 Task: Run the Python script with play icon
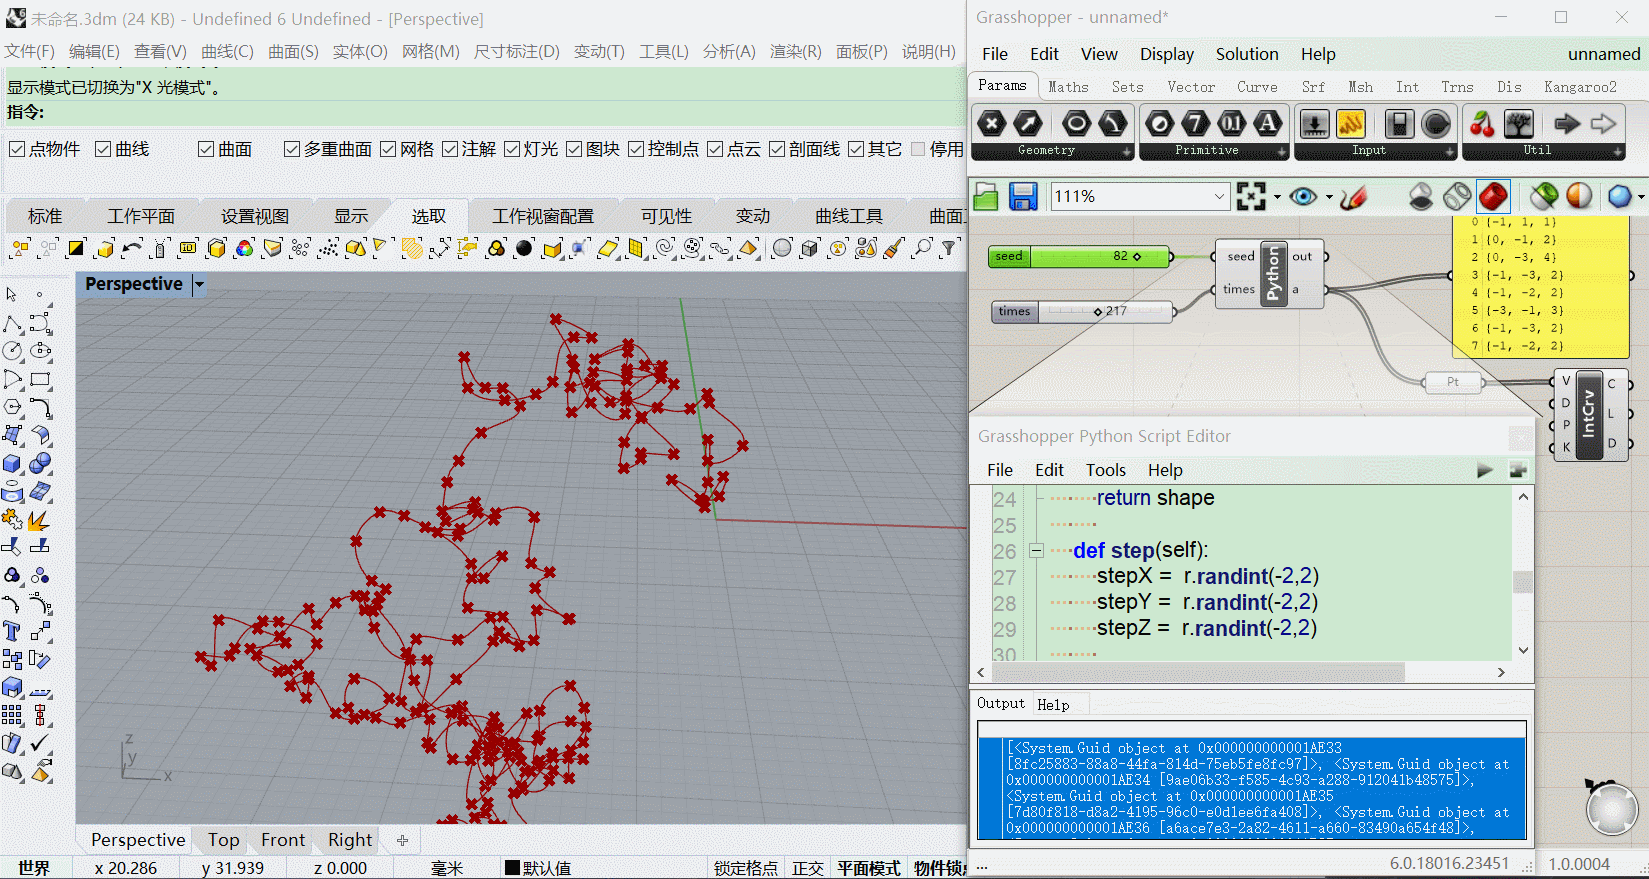[x=1485, y=470]
